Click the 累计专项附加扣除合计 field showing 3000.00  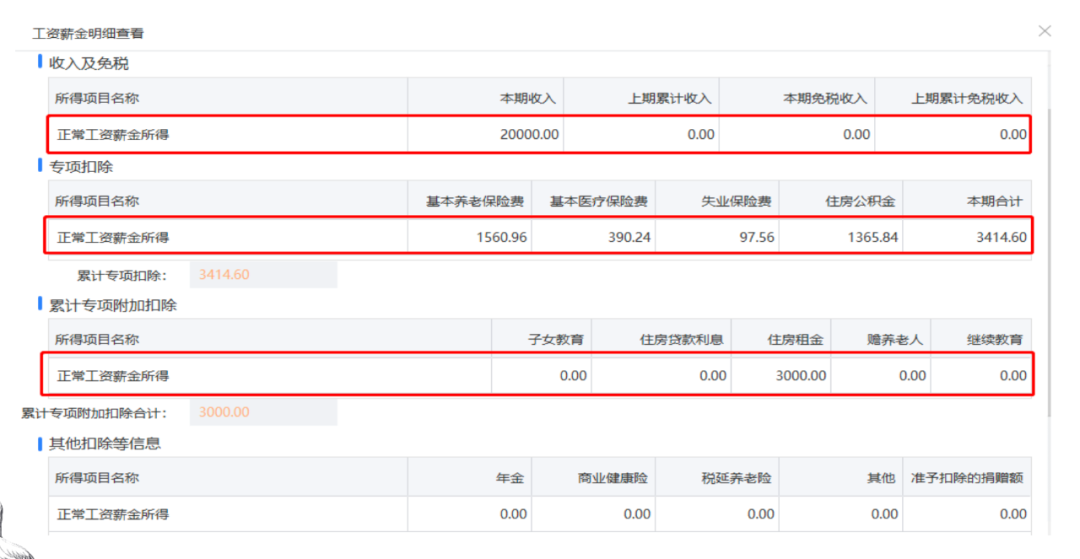[x=263, y=412]
